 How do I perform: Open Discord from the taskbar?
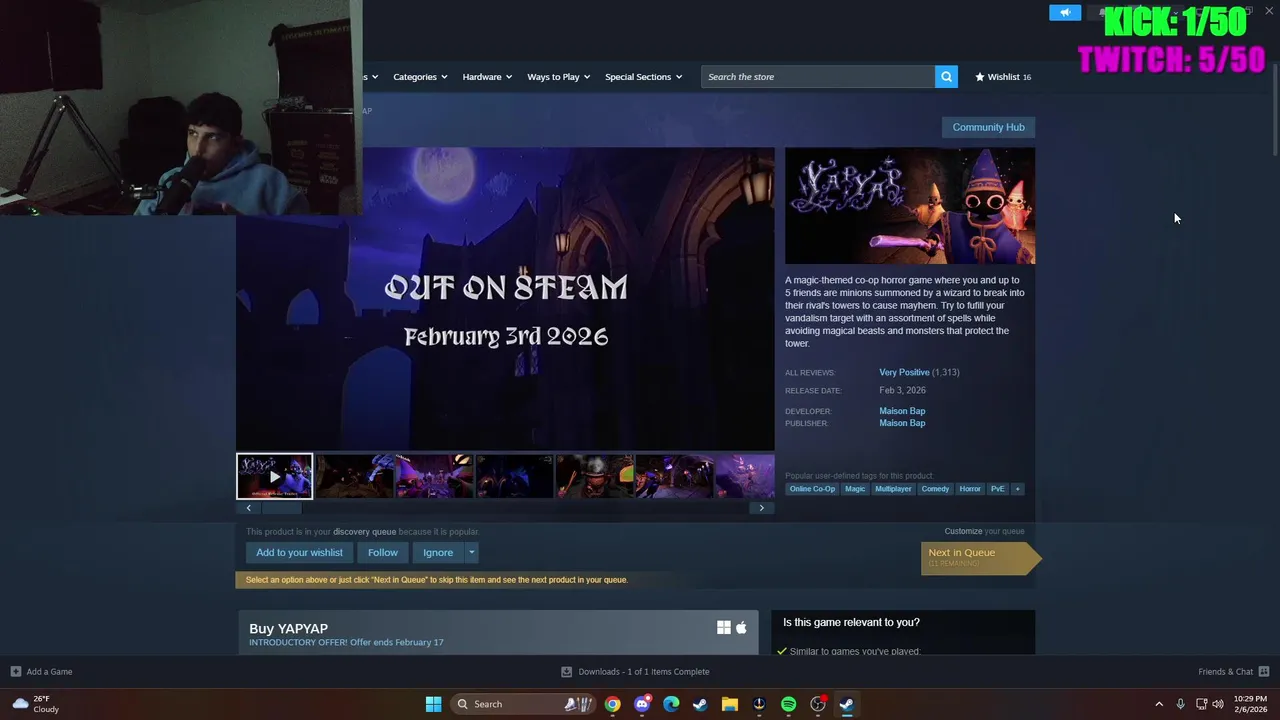[x=642, y=704]
